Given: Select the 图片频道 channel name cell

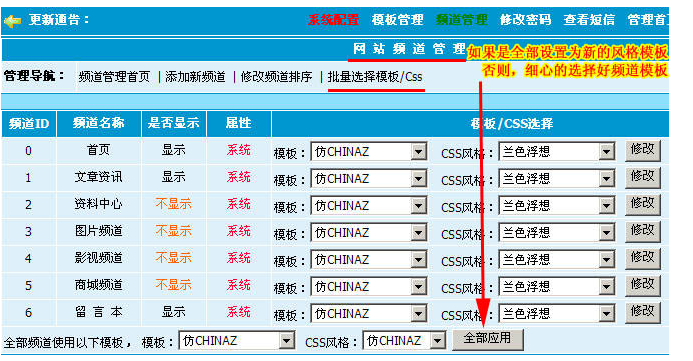Looking at the screenshot, I should click(99, 231).
